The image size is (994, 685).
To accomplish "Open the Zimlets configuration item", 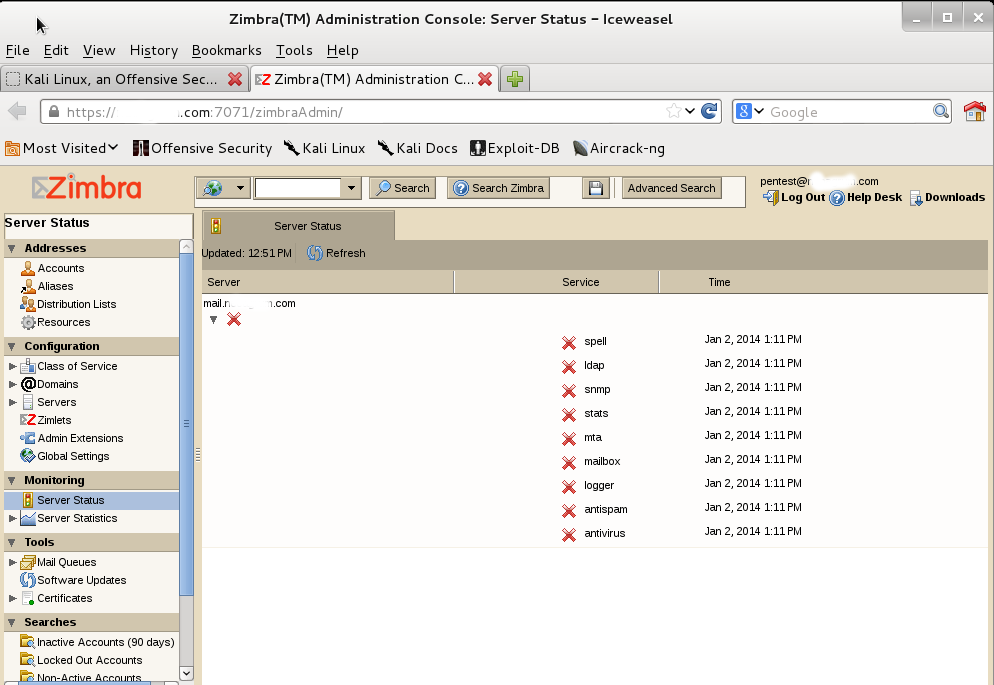I will [55, 420].
